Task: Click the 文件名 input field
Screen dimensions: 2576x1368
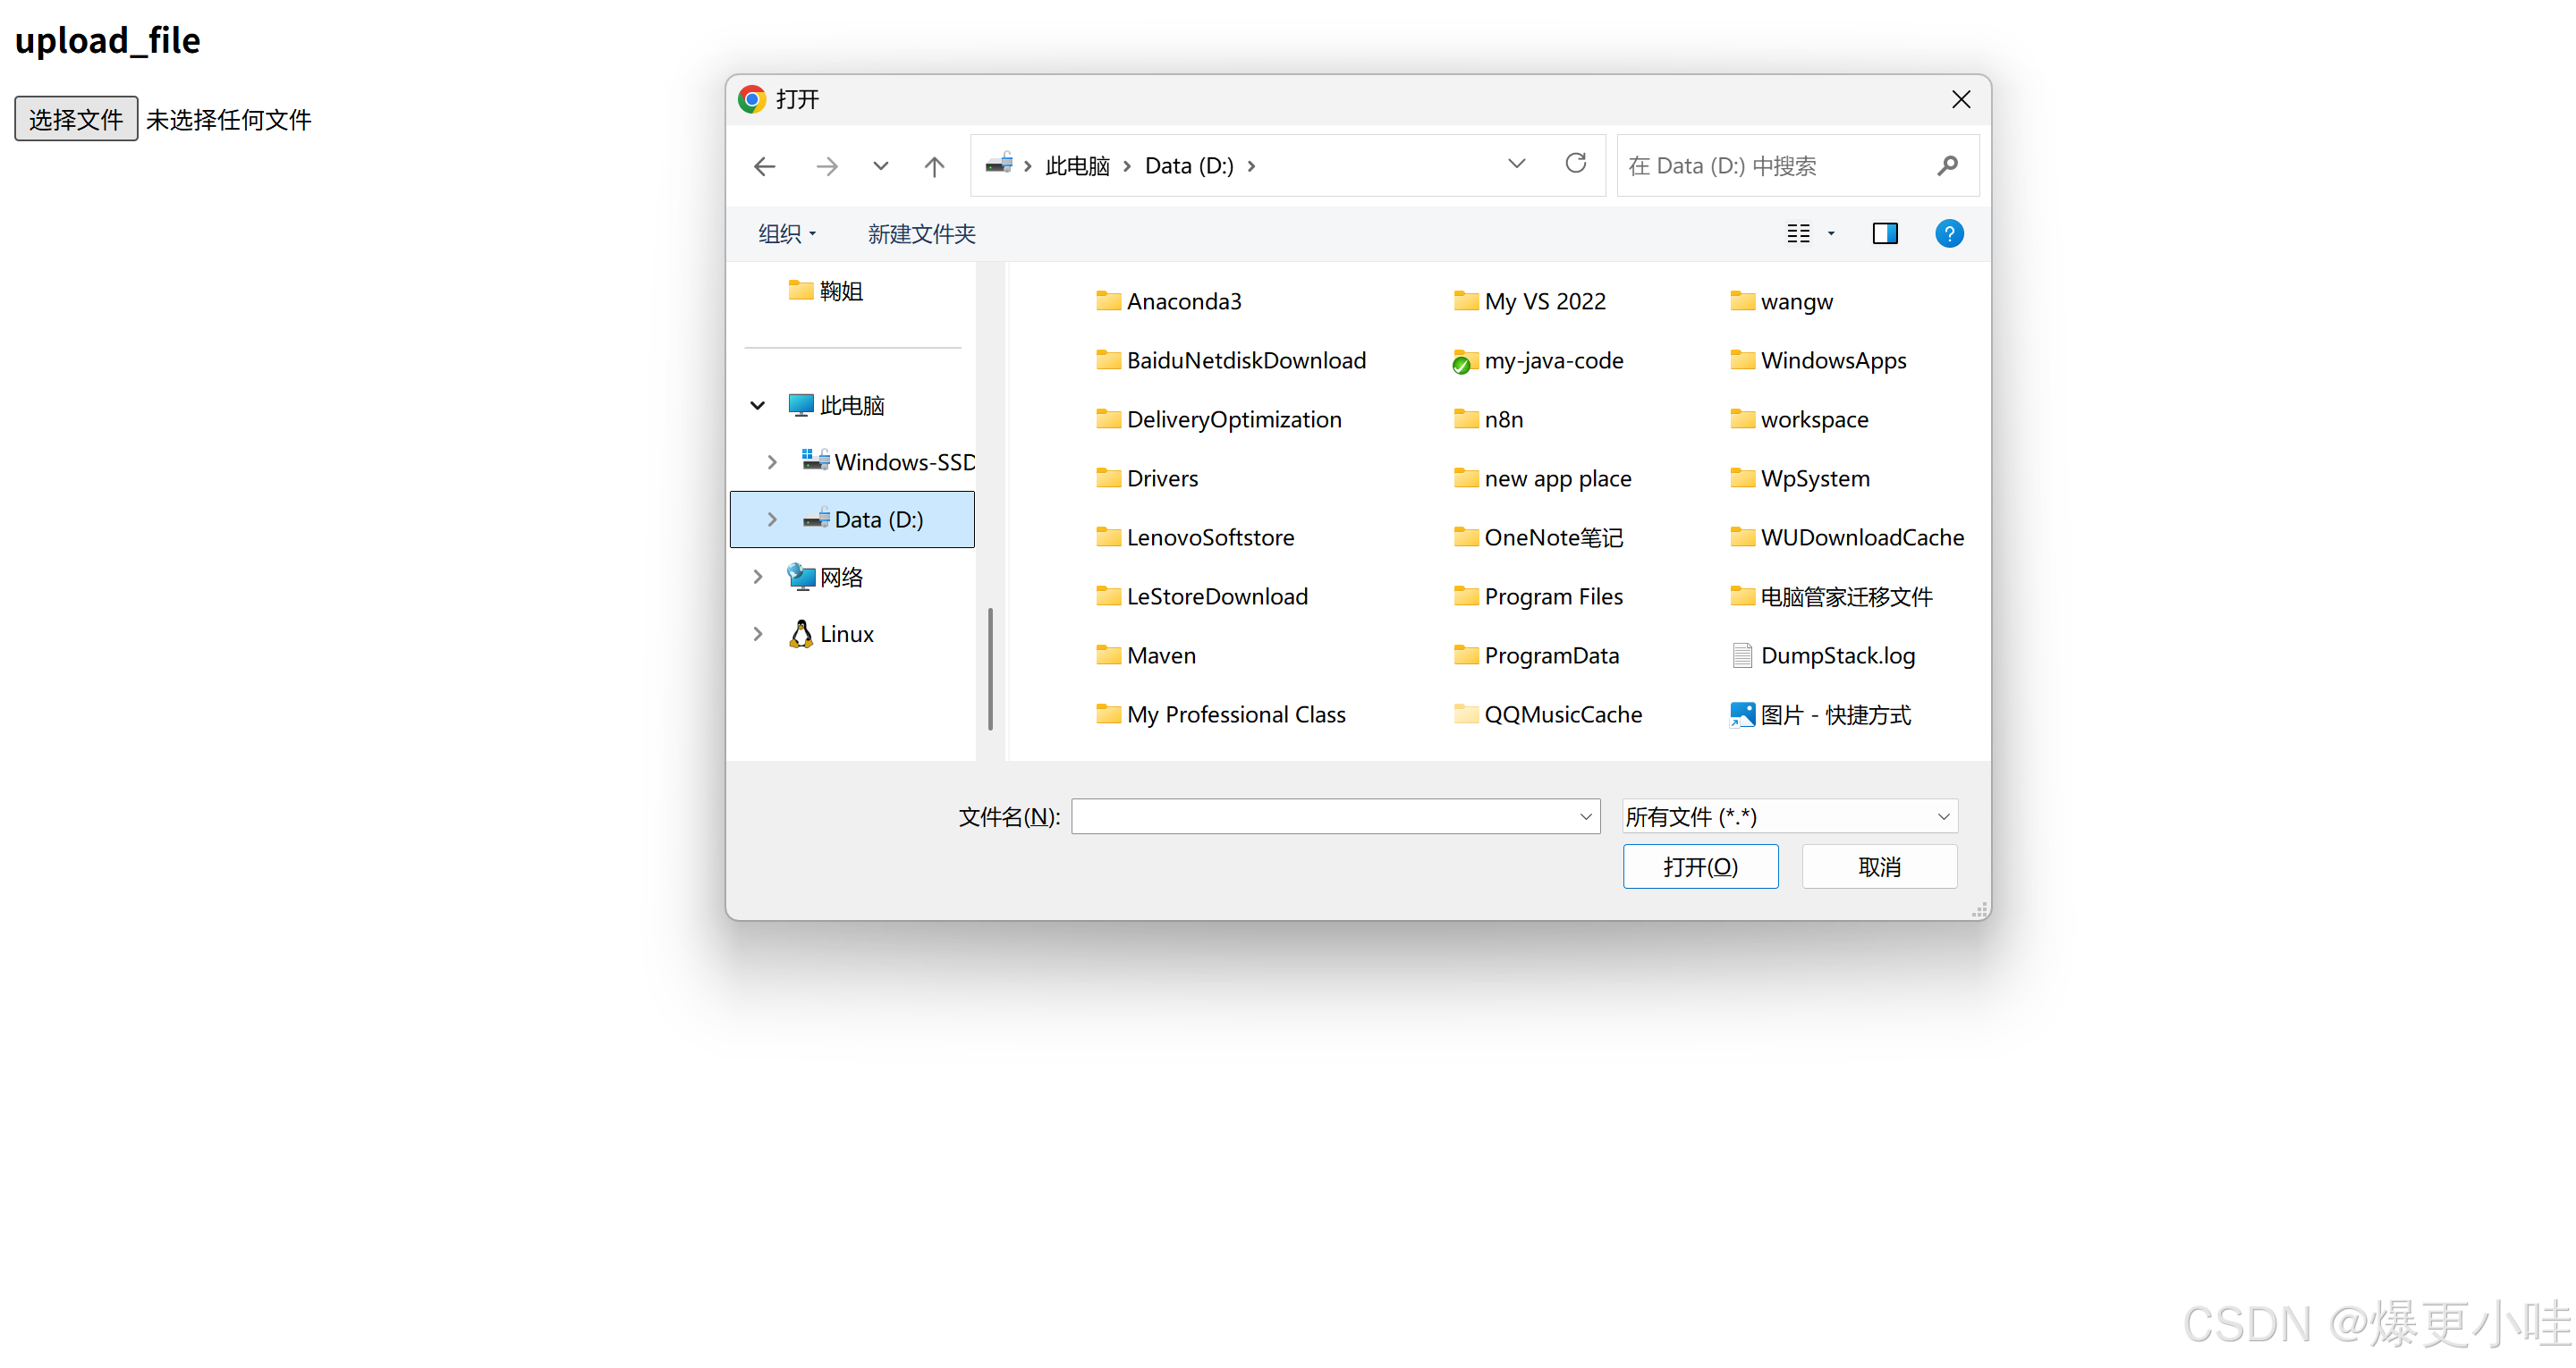Action: coord(1322,817)
